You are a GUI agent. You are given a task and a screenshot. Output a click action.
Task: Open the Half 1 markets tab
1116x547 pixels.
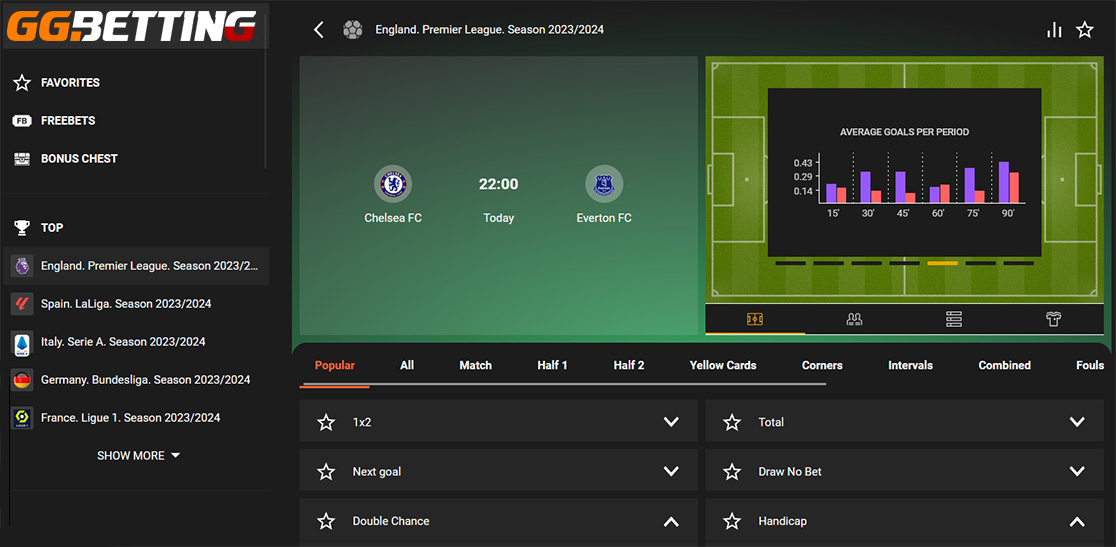(552, 366)
